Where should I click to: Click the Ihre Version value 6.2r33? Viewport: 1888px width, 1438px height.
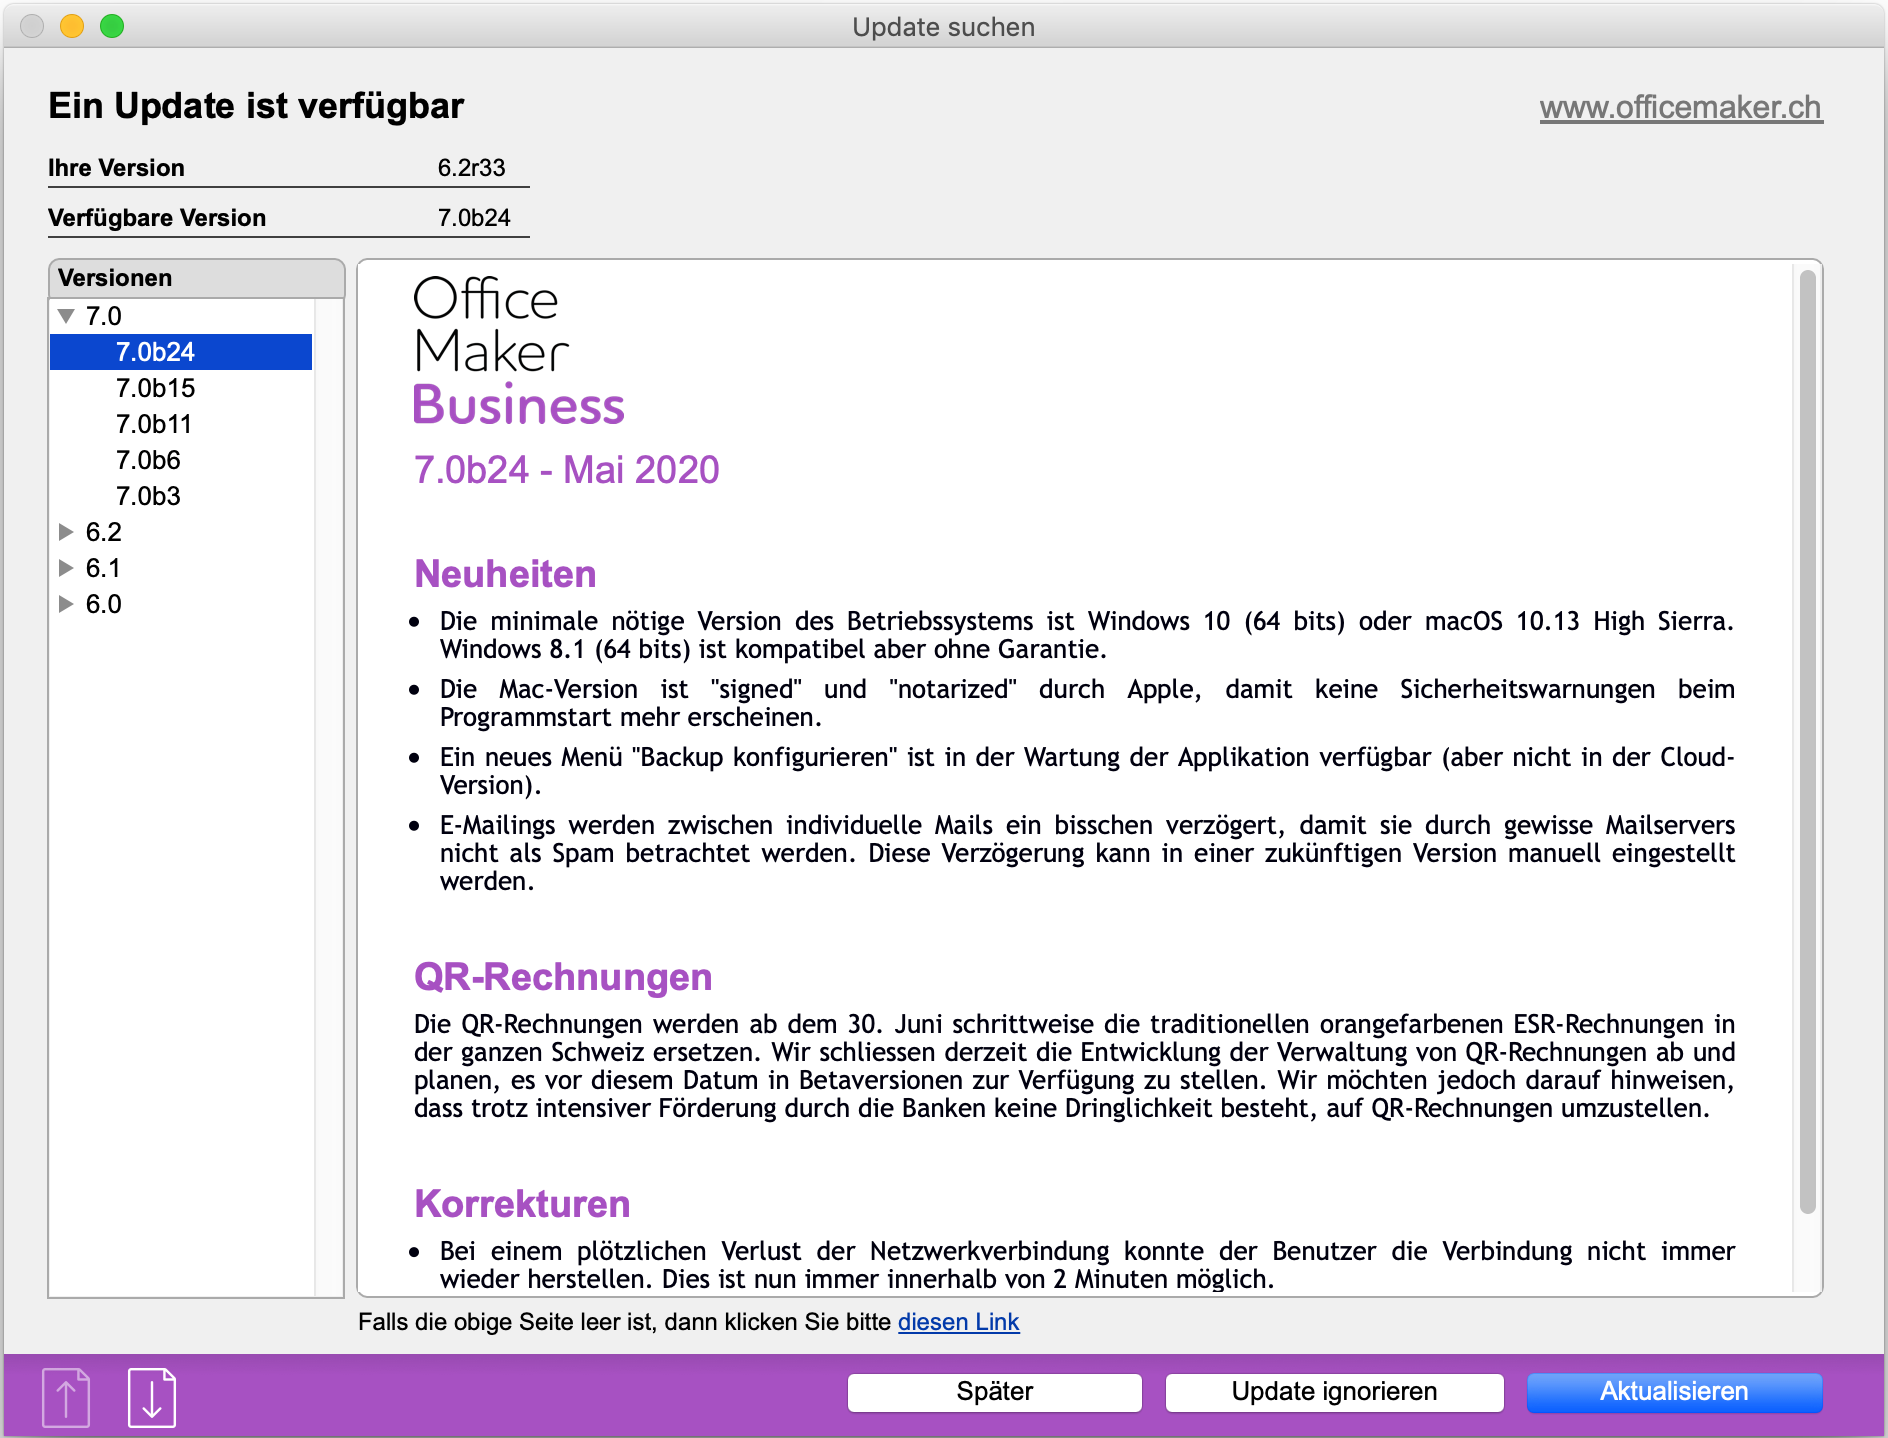[x=471, y=168]
